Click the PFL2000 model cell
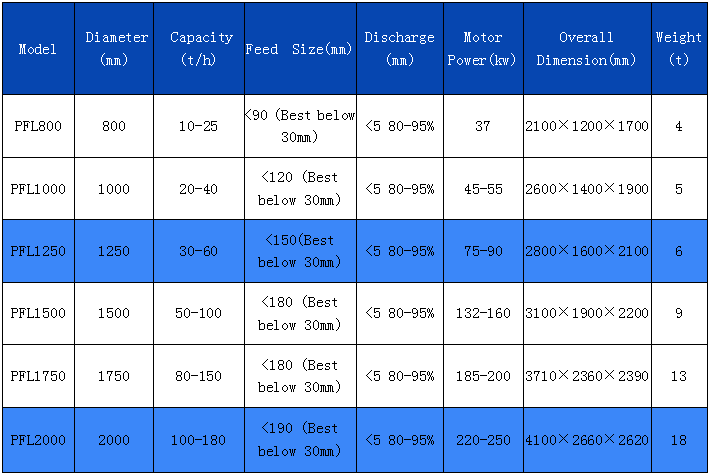The height and width of the screenshot is (475, 710). click(x=38, y=440)
